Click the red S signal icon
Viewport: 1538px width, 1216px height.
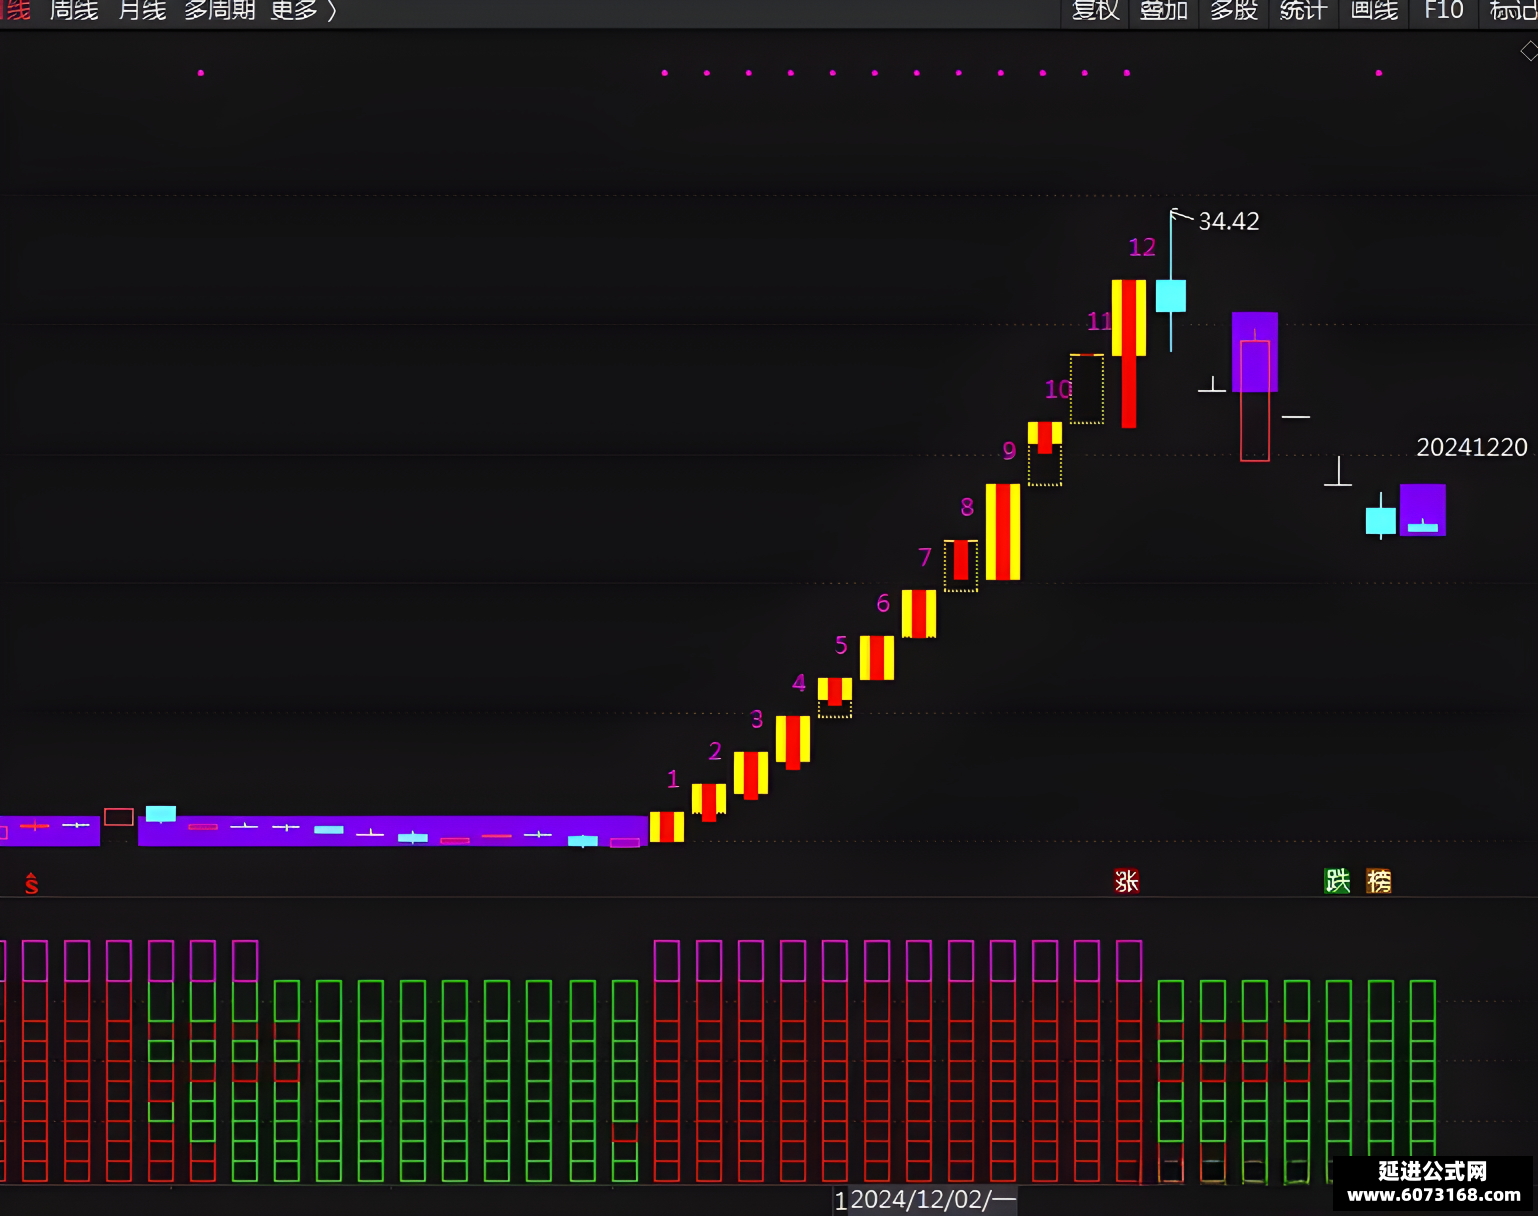click(32, 884)
